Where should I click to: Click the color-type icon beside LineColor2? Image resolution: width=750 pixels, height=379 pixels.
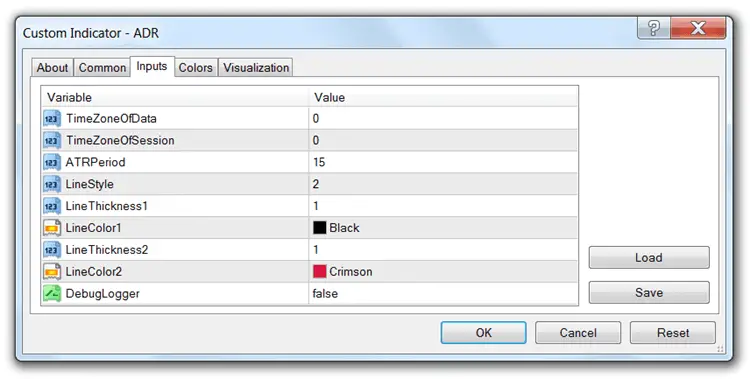pos(52,272)
